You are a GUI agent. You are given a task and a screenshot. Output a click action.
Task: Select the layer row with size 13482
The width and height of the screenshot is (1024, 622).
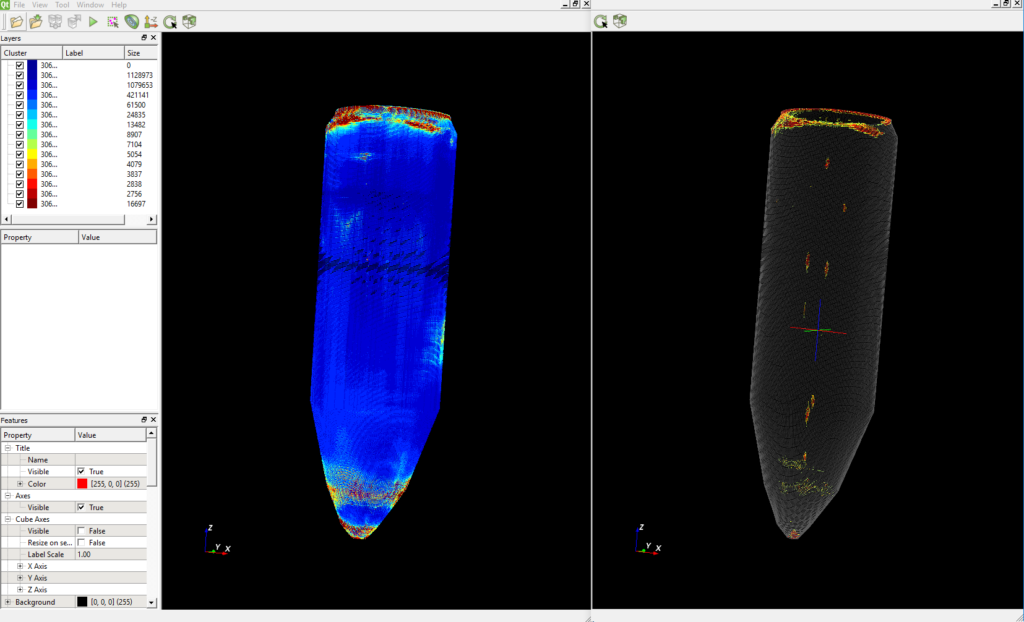click(79, 125)
